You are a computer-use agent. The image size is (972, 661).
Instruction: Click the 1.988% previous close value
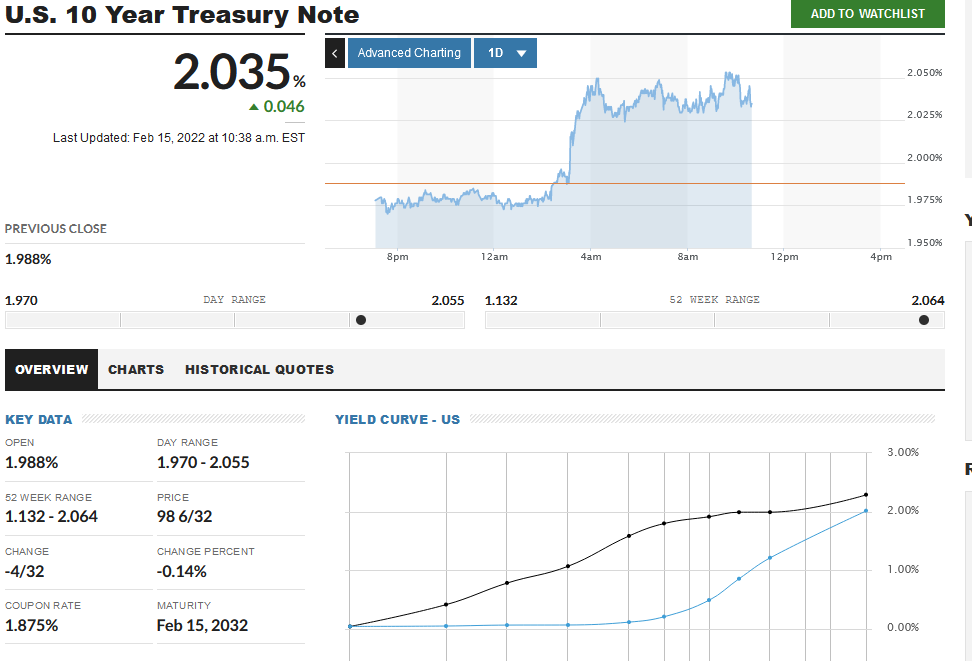[28, 259]
